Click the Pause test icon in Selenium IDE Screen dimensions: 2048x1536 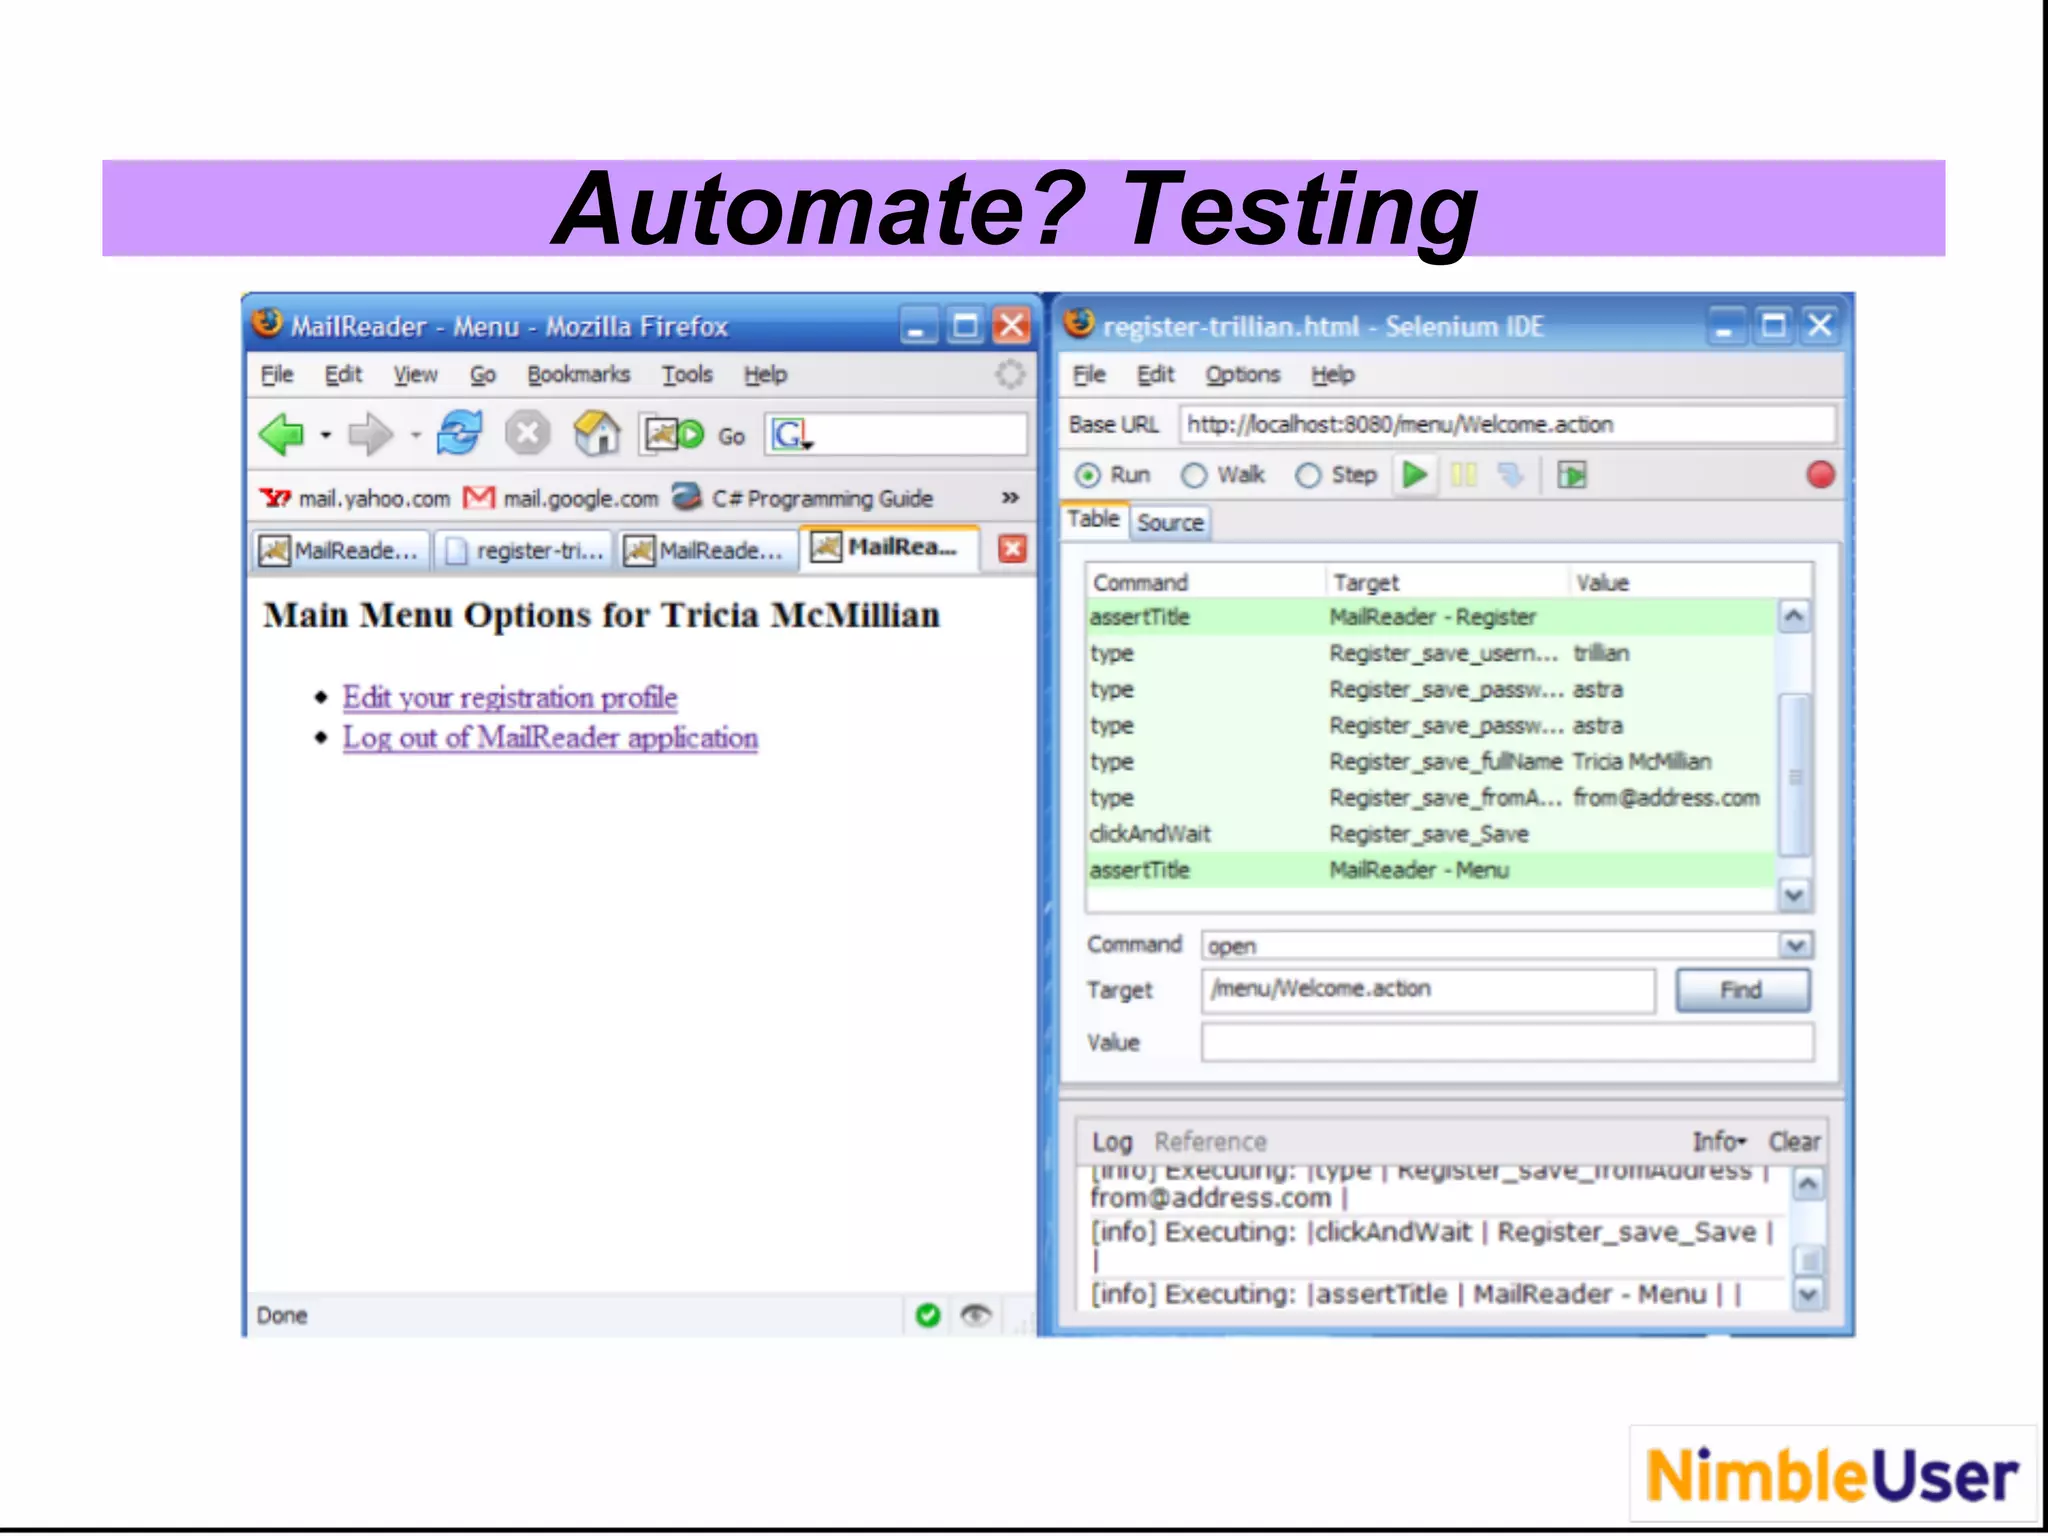pyautogui.click(x=1463, y=475)
